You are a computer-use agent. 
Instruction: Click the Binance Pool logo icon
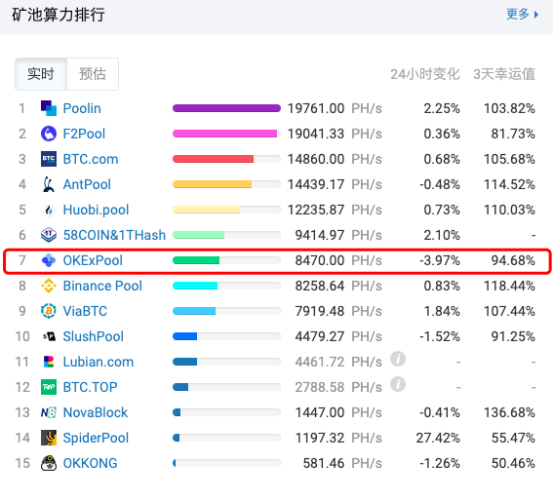tap(49, 286)
